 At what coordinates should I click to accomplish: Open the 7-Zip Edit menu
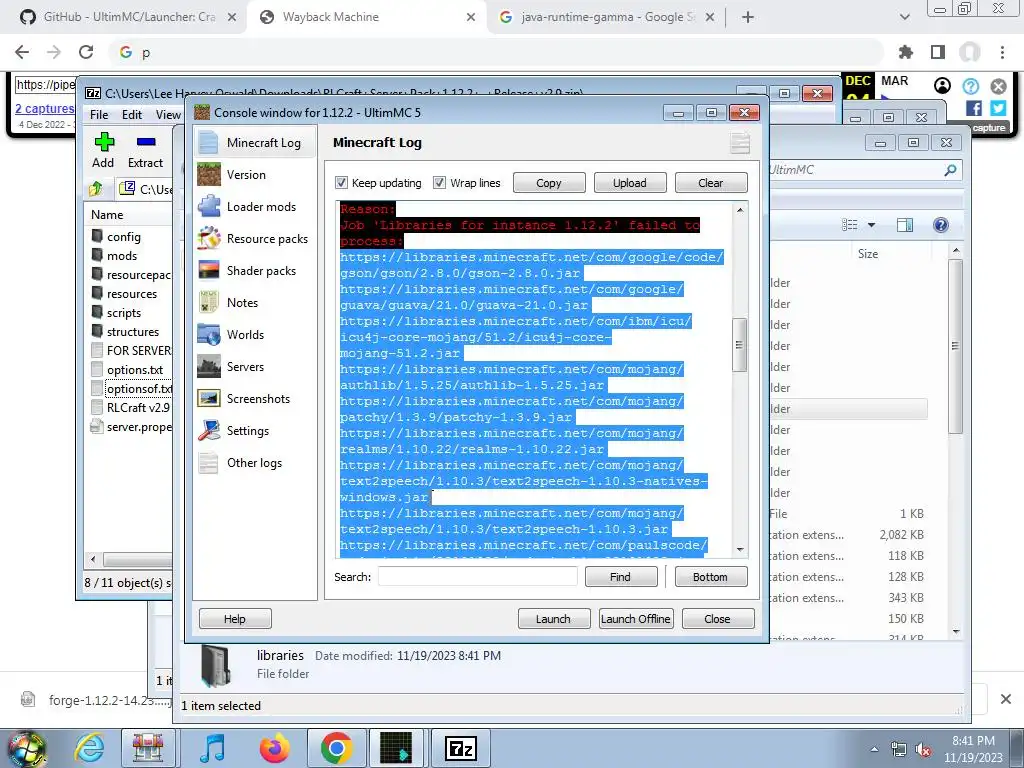coord(131,114)
